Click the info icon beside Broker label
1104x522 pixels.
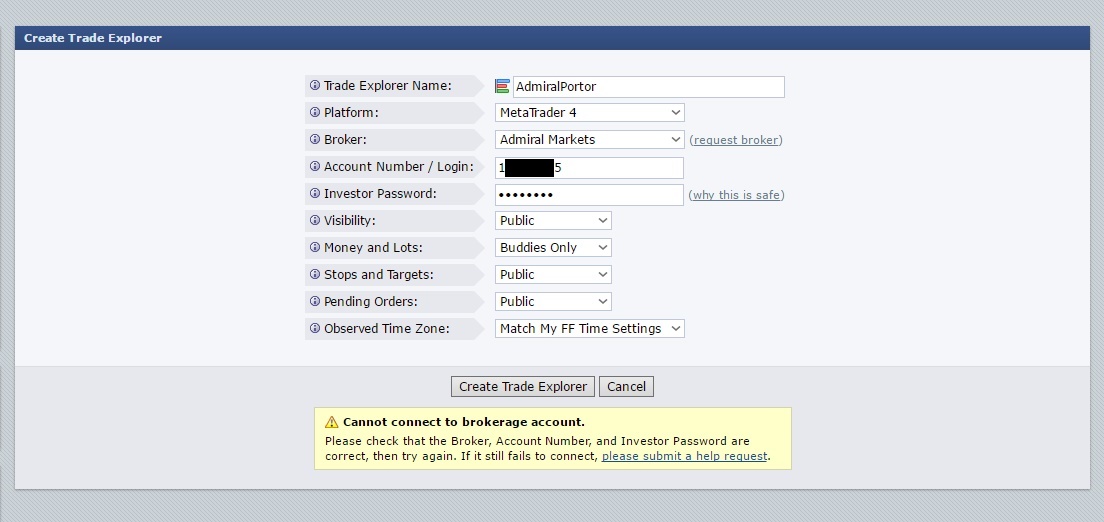pos(315,139)
